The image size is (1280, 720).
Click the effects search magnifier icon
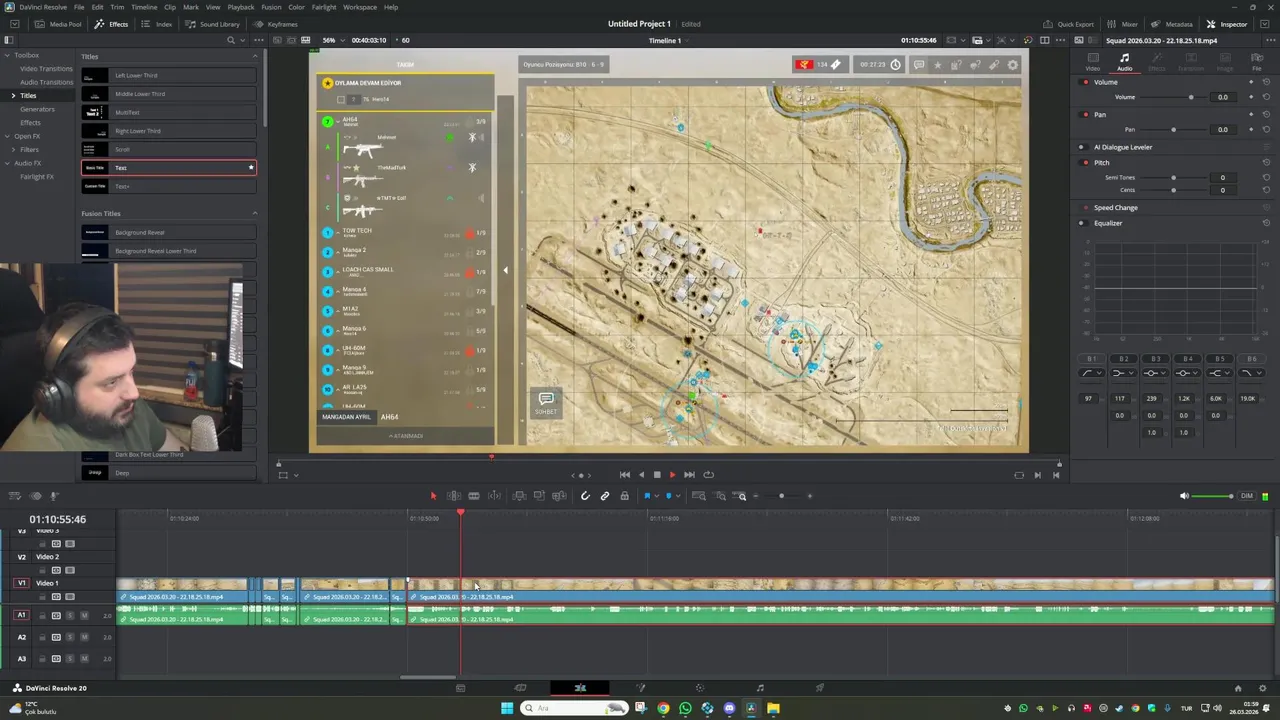[231, 40]
